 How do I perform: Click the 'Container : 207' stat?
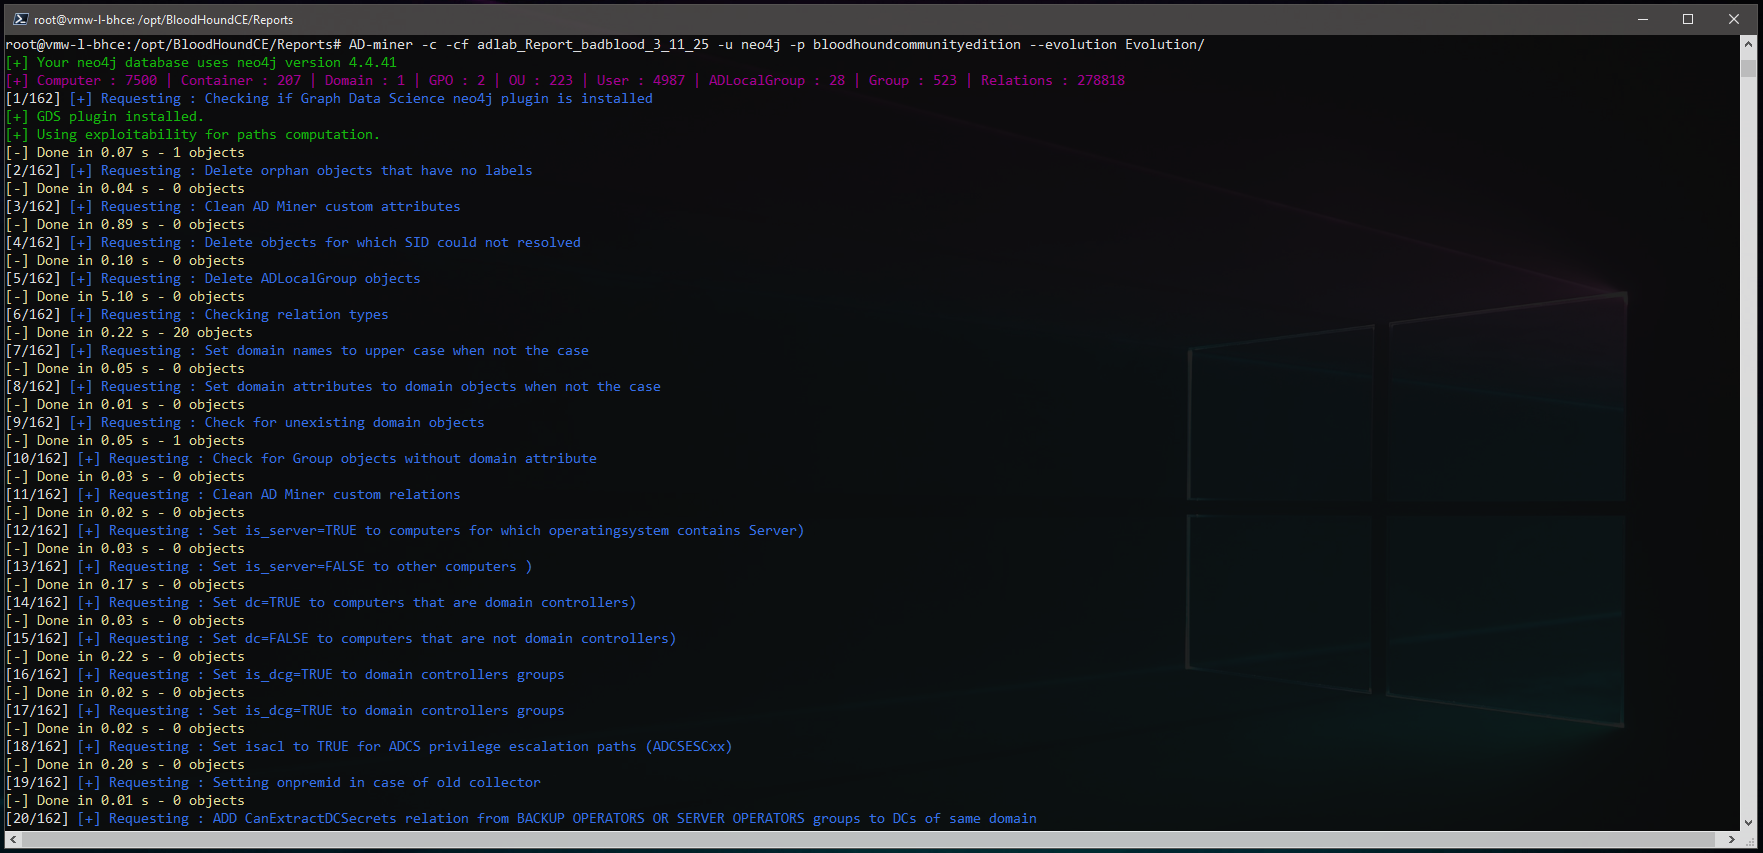pyautogui.click(x=241, y=80)
